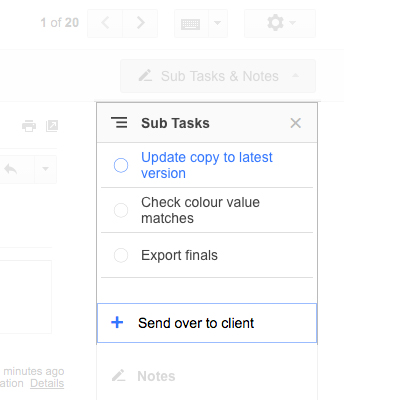Select the 'Update copy to latest version' item
Screen dimensions: 400x400
[x=207, y=165]
